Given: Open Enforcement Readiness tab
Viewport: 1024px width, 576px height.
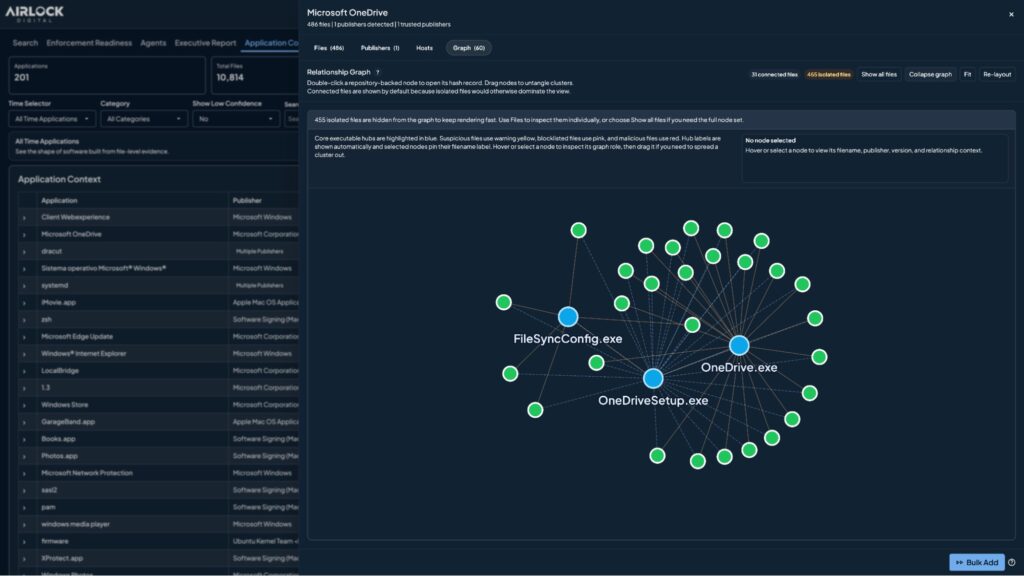Looking at the screenshot, I should (89, 43).
